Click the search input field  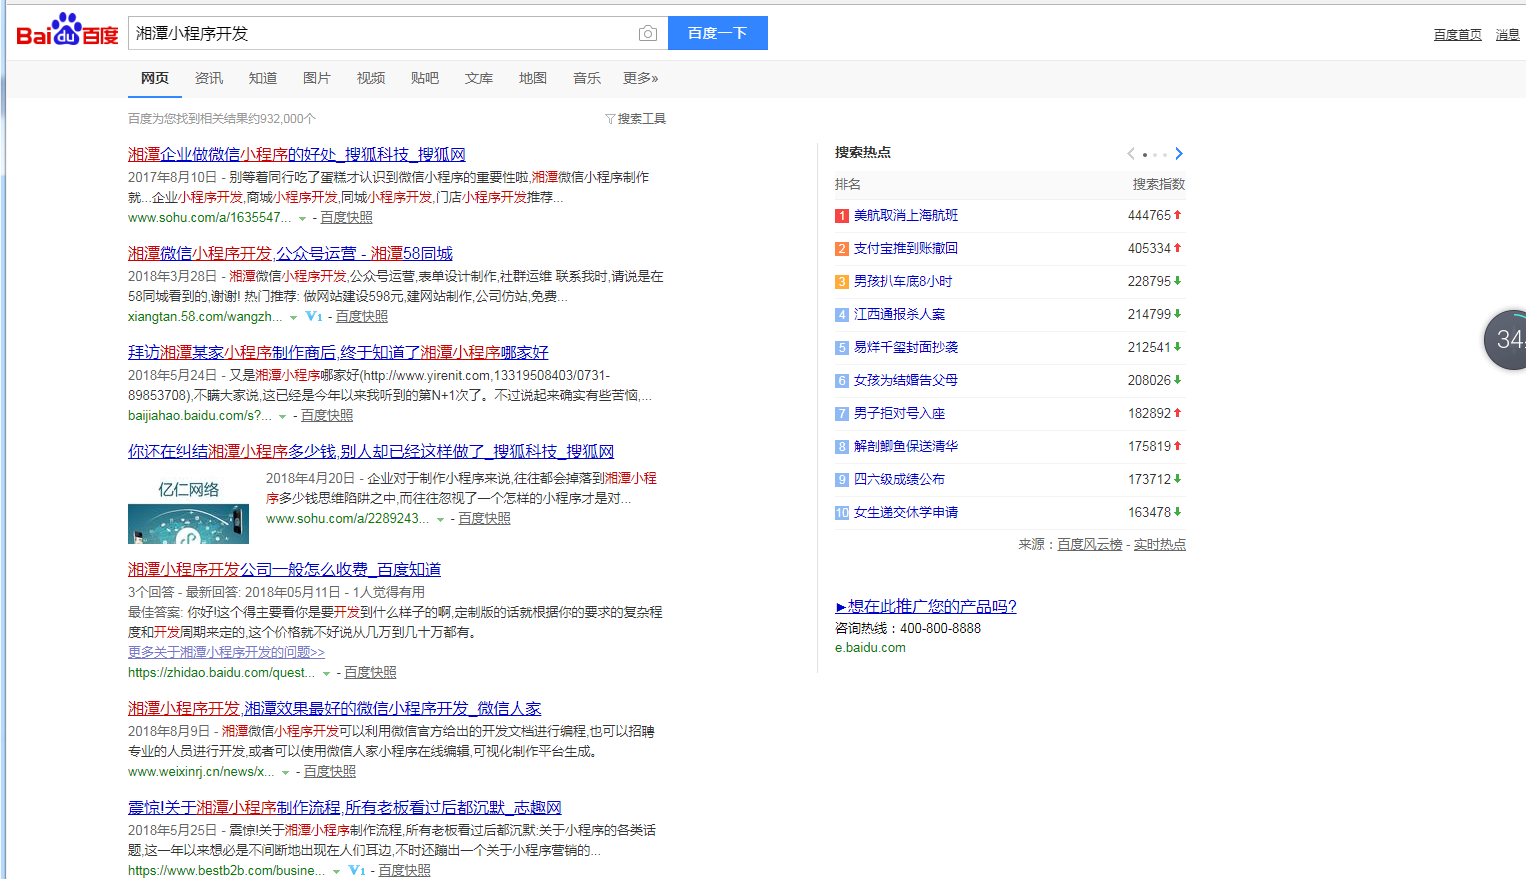click(x=380, y=34)
